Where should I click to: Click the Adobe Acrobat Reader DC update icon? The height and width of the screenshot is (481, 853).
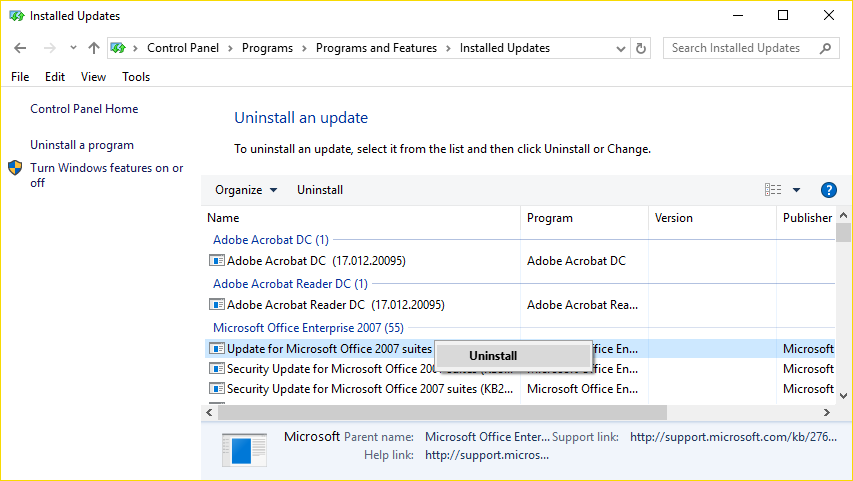click(x=217, y=305)
